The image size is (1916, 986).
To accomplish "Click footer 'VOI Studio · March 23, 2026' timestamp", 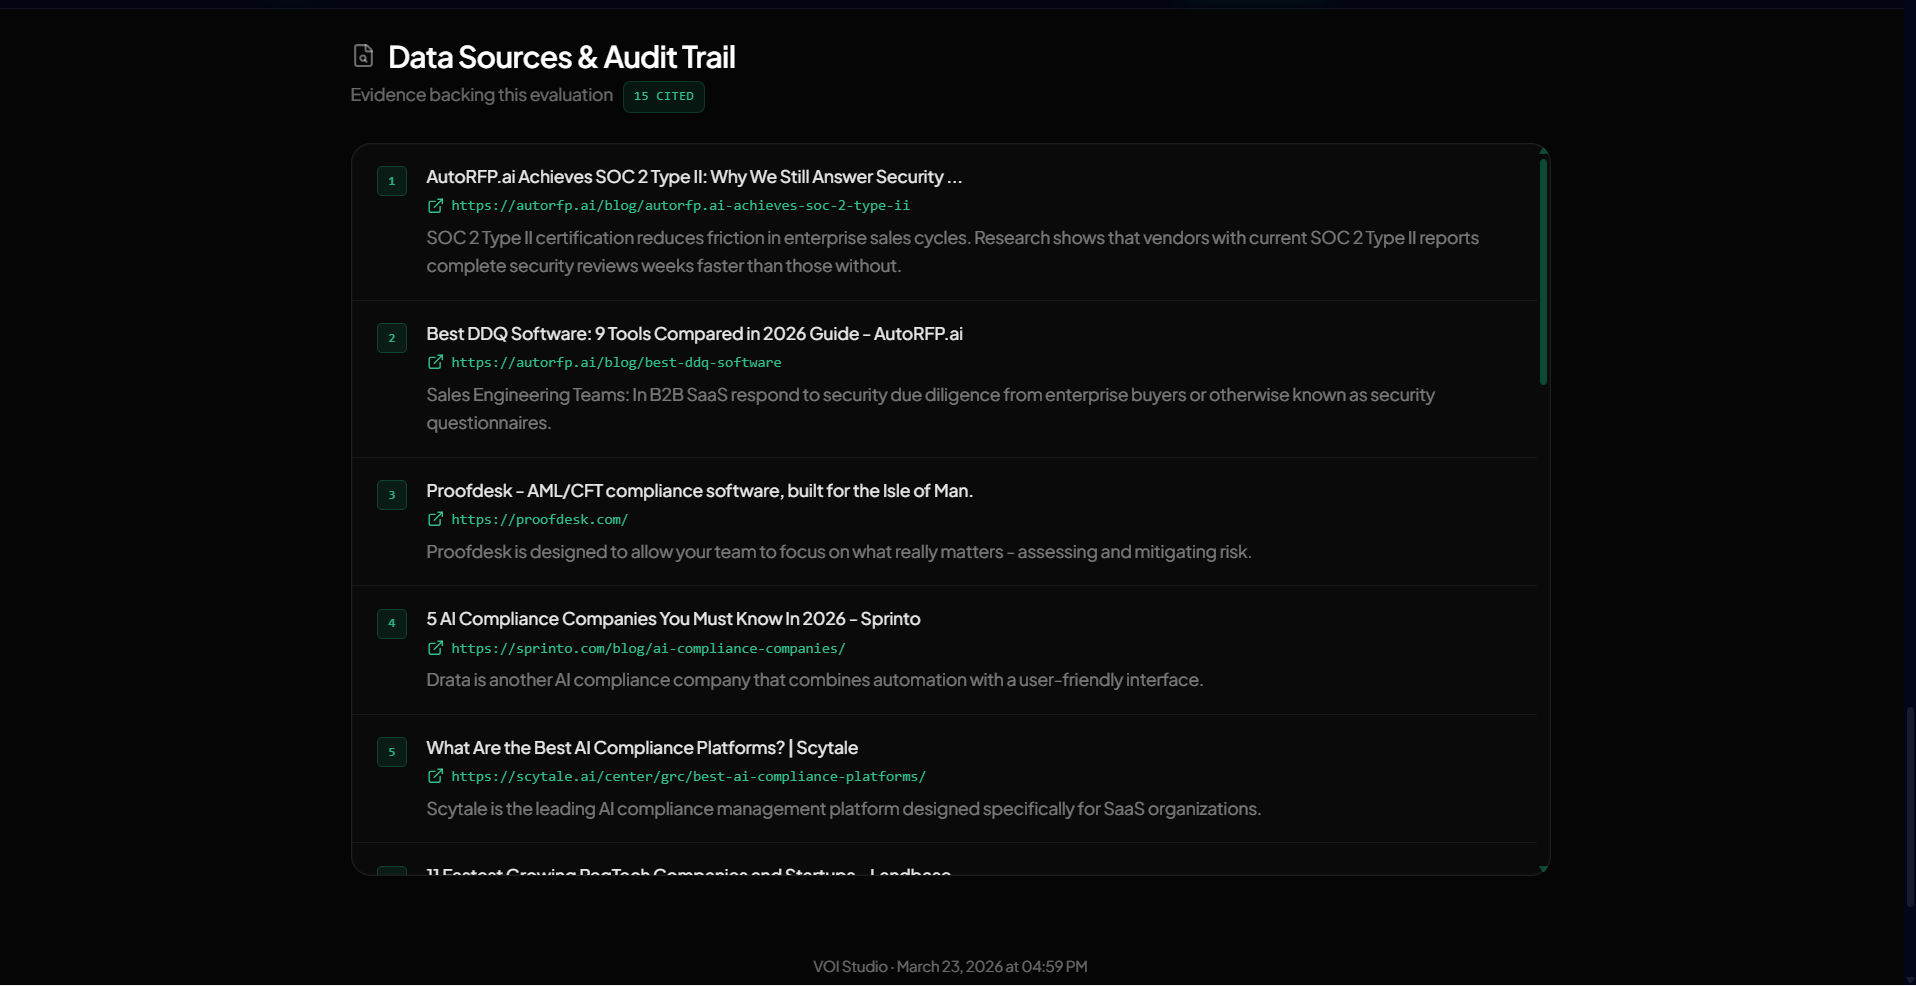I will (950, 967).
